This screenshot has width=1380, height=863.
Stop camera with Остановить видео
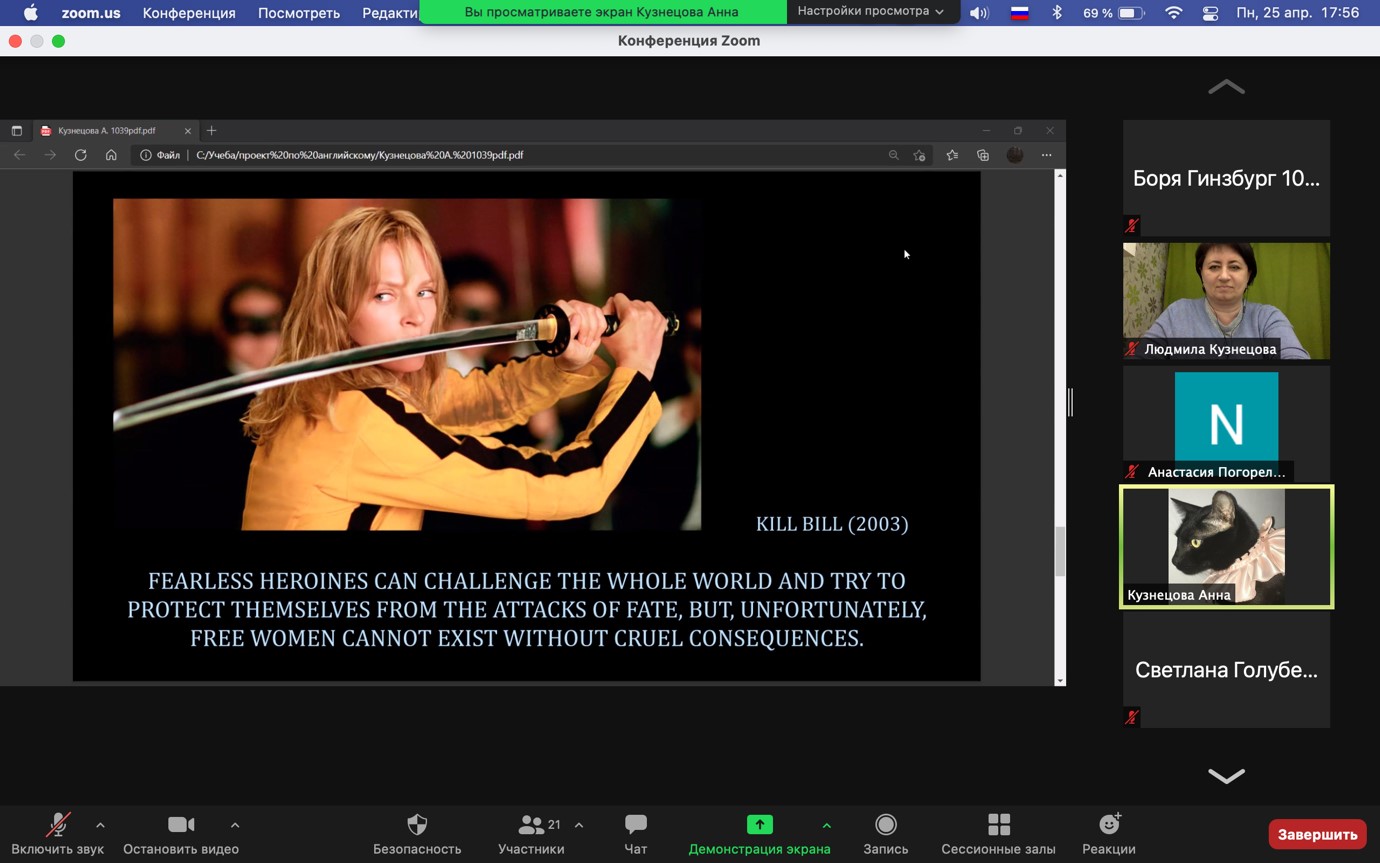[181, 834]
